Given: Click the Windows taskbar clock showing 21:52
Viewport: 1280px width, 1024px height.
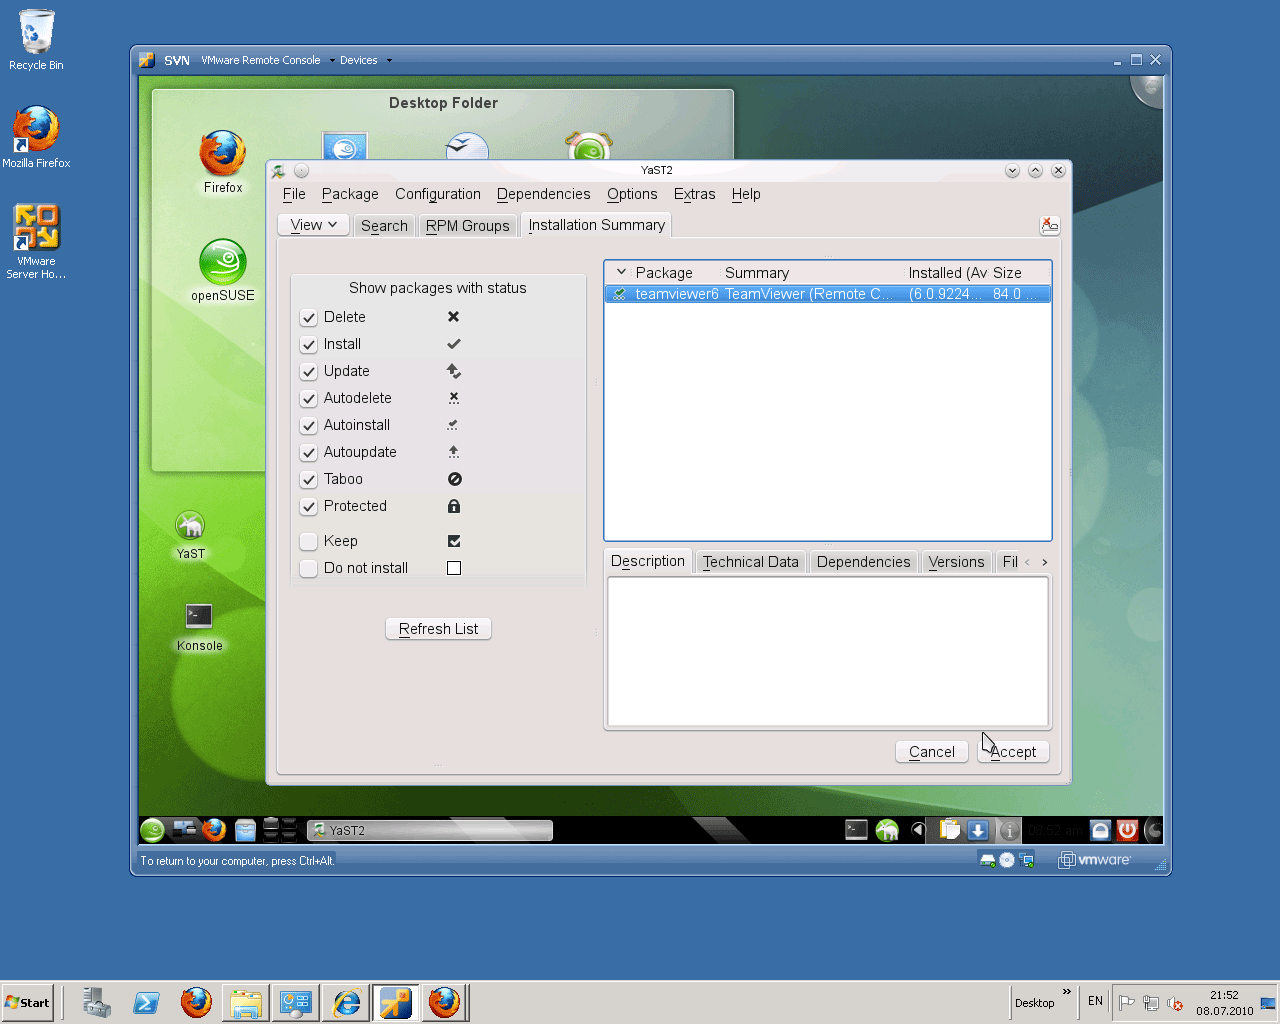Looking at the screenshot, I should 1224,1003.
